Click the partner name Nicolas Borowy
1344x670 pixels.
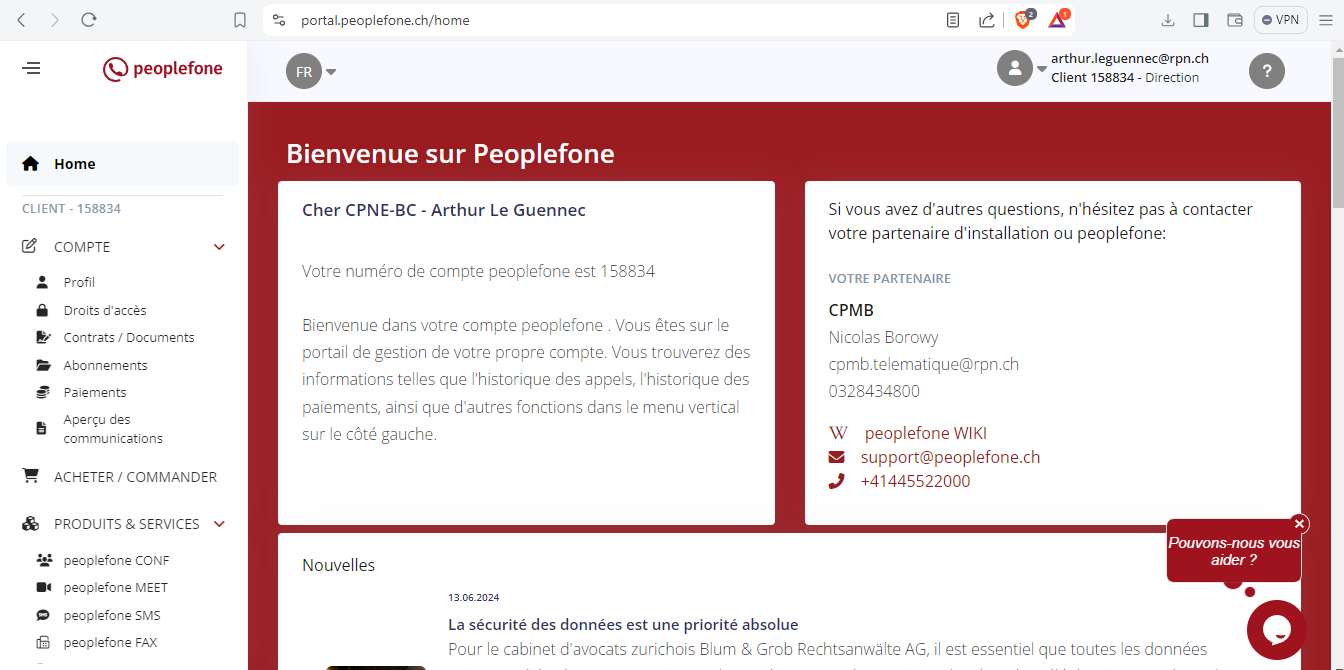click(x=883, y=337)
